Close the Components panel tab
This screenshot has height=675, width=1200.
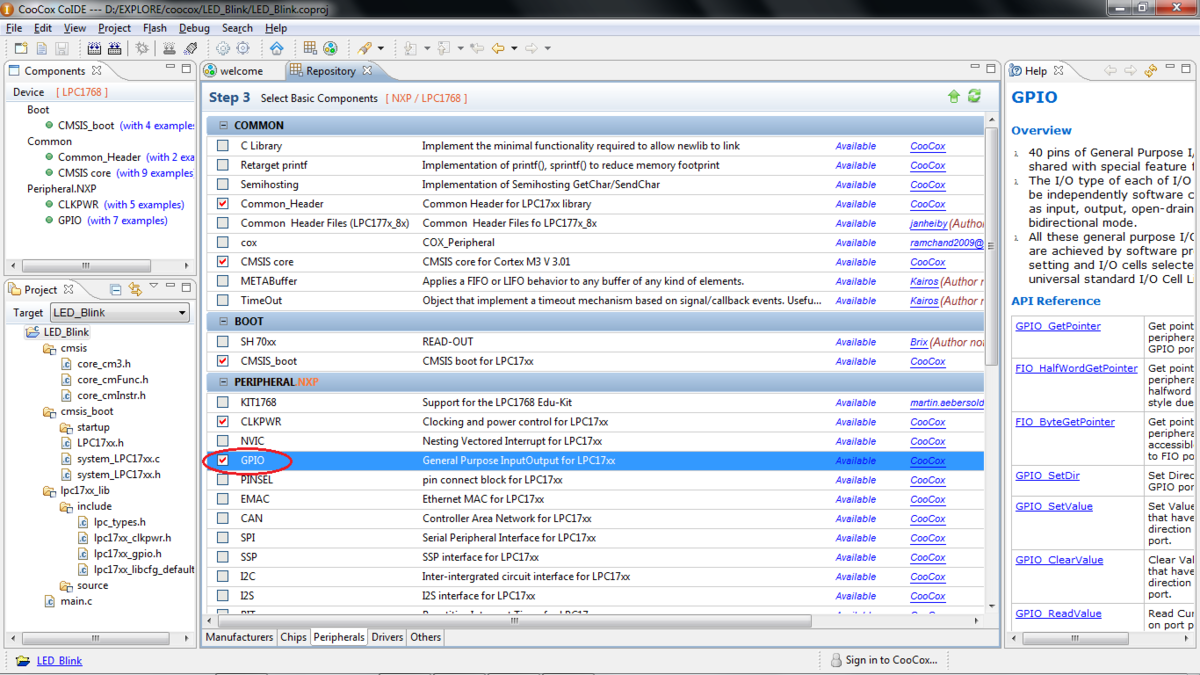[97, 71]
